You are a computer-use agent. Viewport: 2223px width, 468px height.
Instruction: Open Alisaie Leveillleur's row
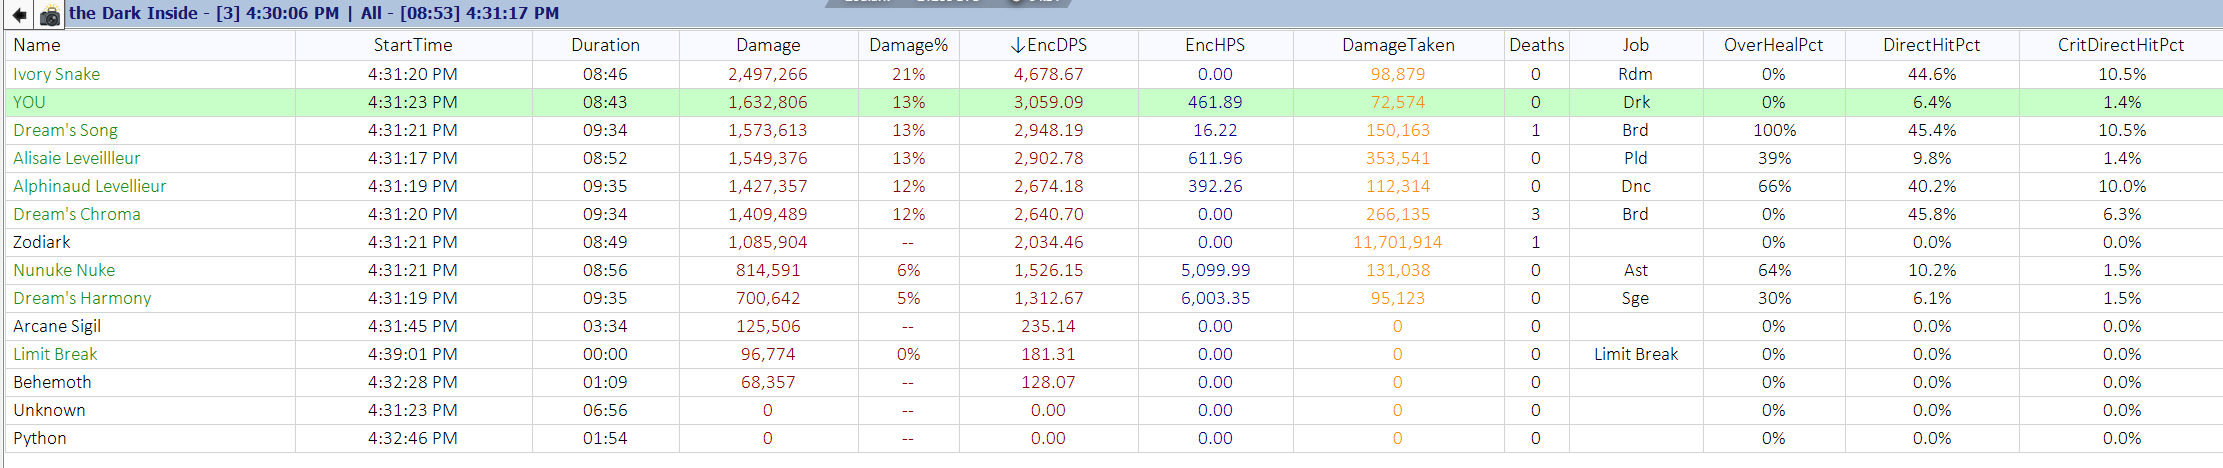[x=1114, y=158]
